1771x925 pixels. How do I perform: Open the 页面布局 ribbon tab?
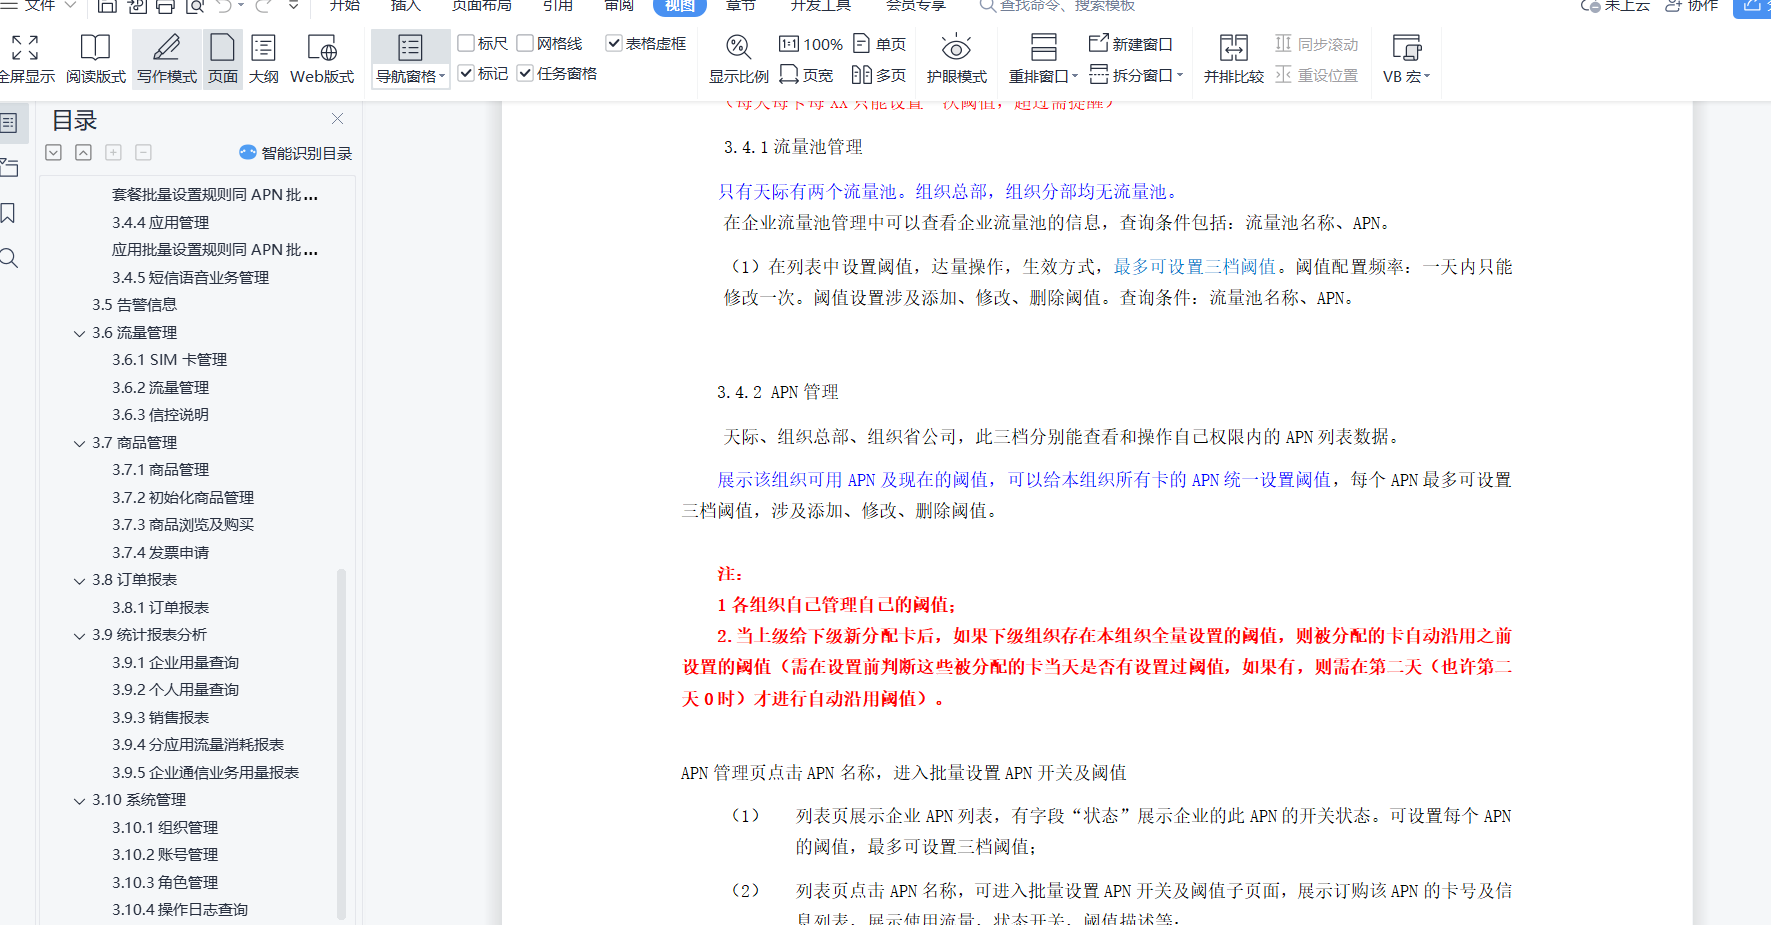coord(481,6)
